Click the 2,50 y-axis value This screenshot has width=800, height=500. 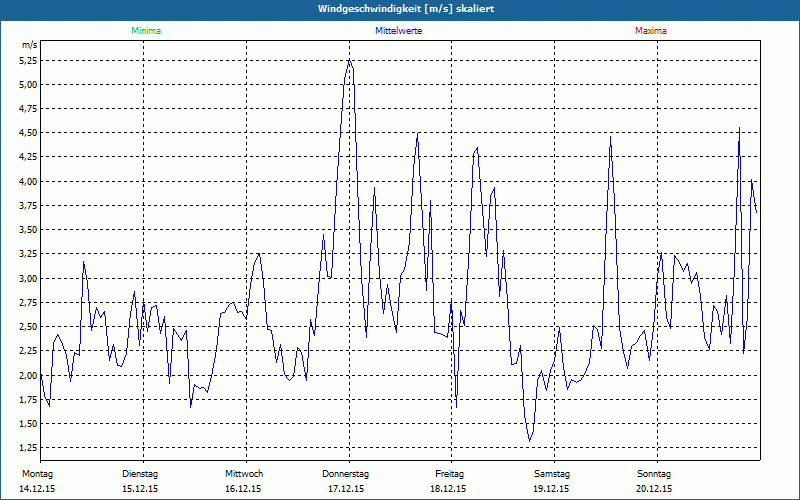click(29, 327)
